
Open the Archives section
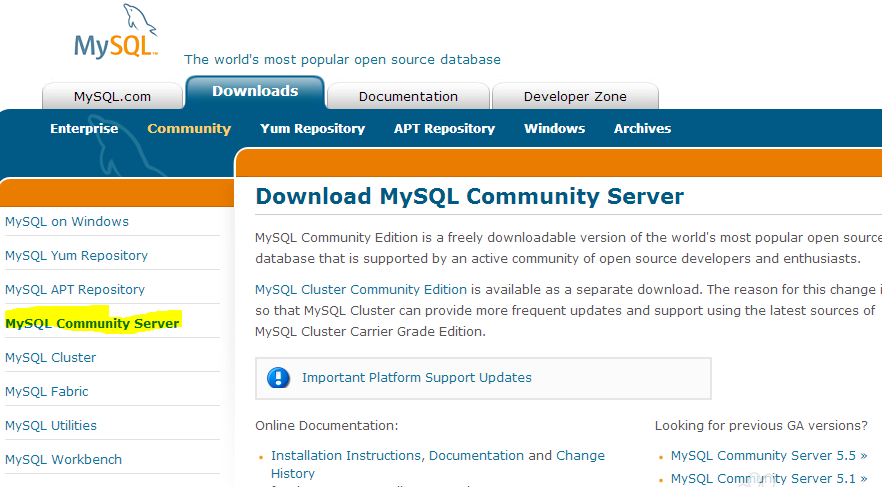(x=642, y=129)
